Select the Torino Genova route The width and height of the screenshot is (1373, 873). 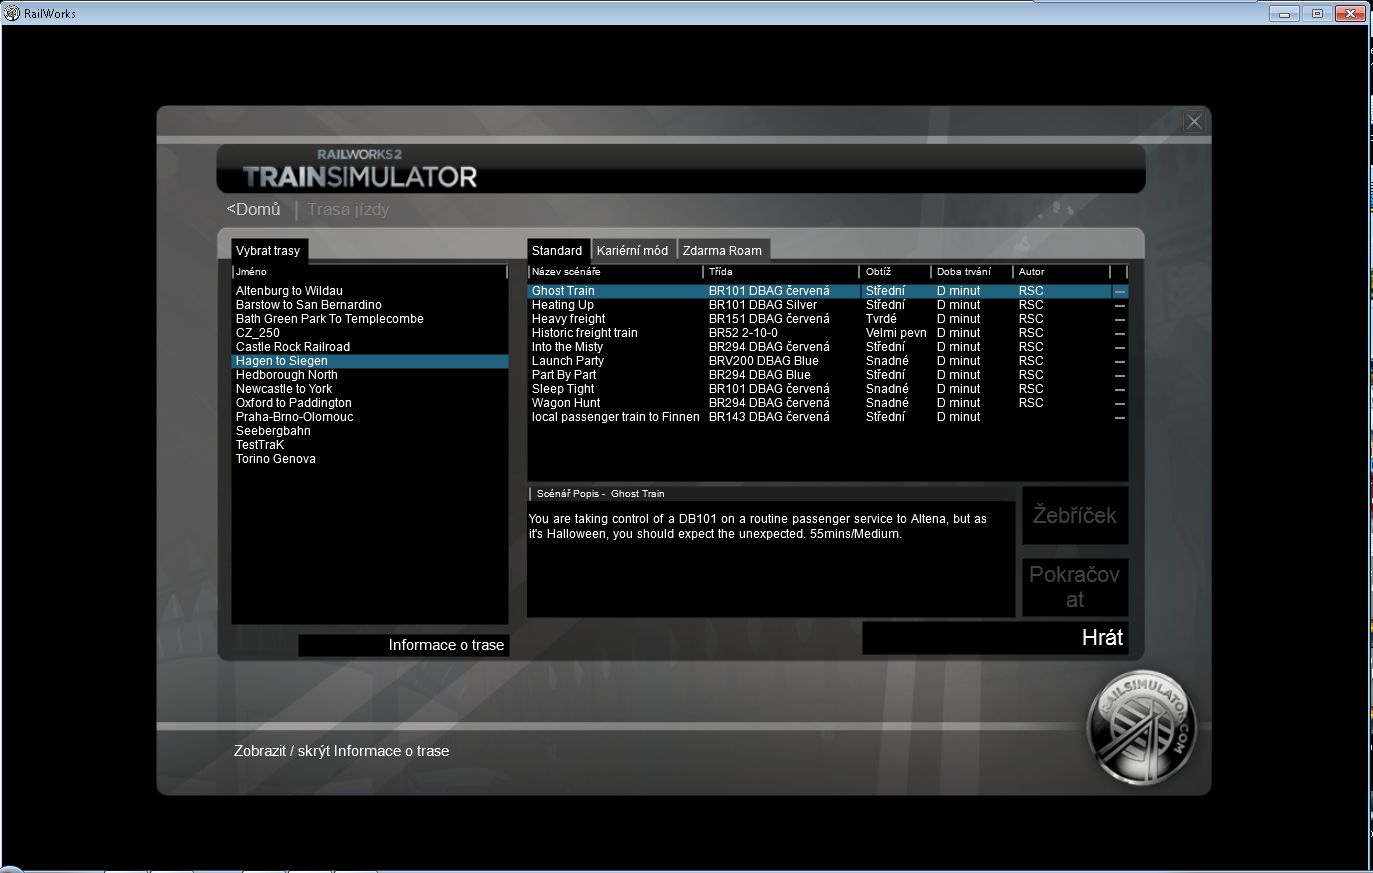click(369, 459)
